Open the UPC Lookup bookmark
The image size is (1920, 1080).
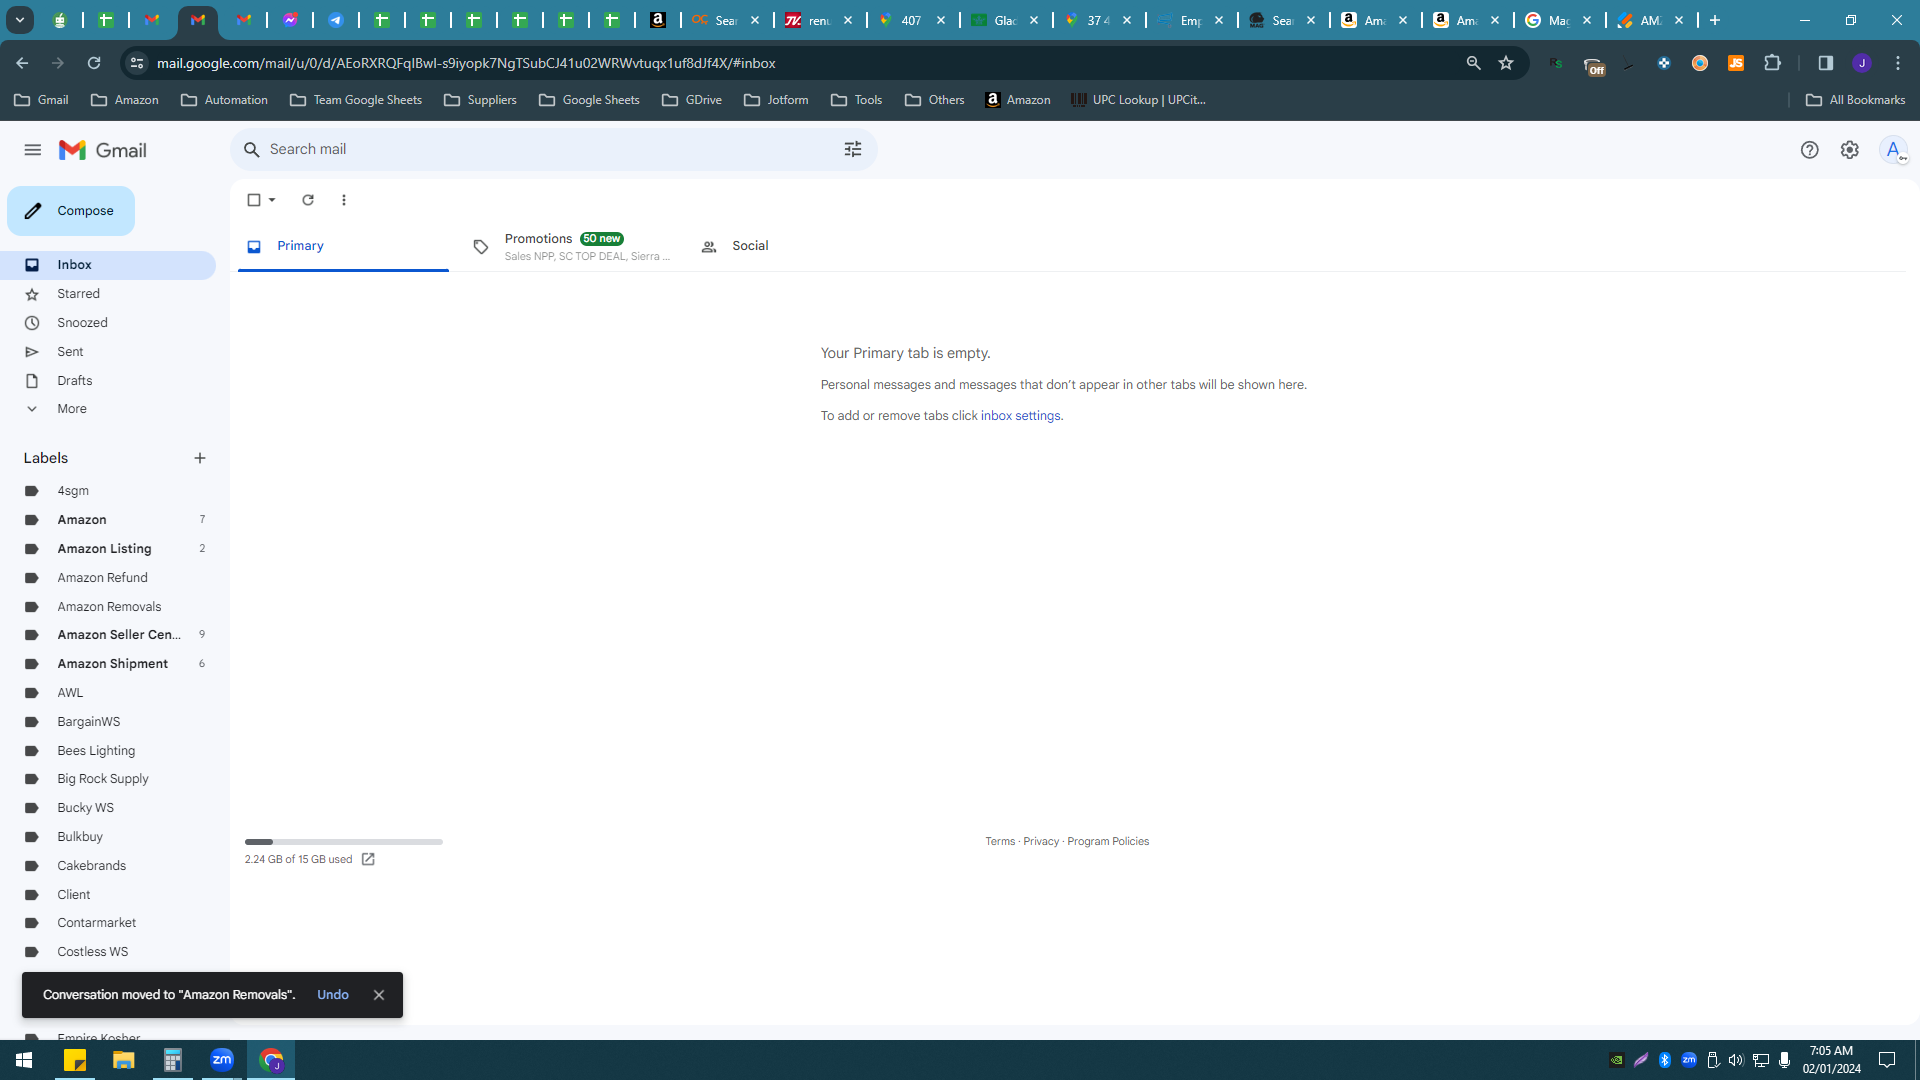click(1138, 100)
